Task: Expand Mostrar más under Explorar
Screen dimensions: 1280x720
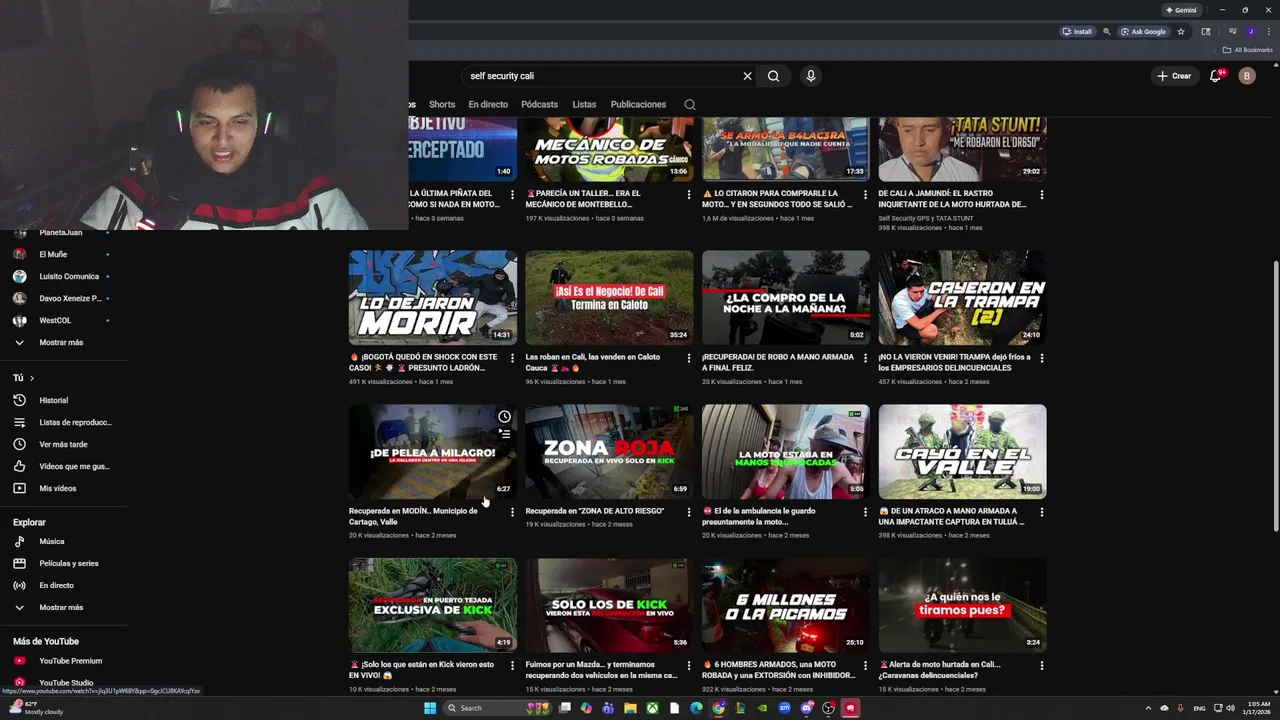Action: 63,607
